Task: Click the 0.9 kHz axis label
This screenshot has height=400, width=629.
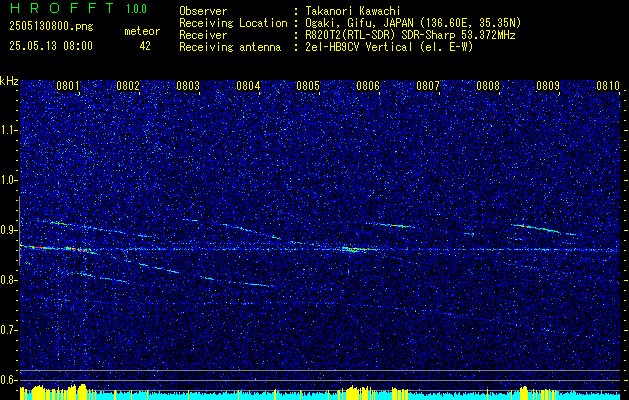Action: pyautogui.click(x=9, y=230)
